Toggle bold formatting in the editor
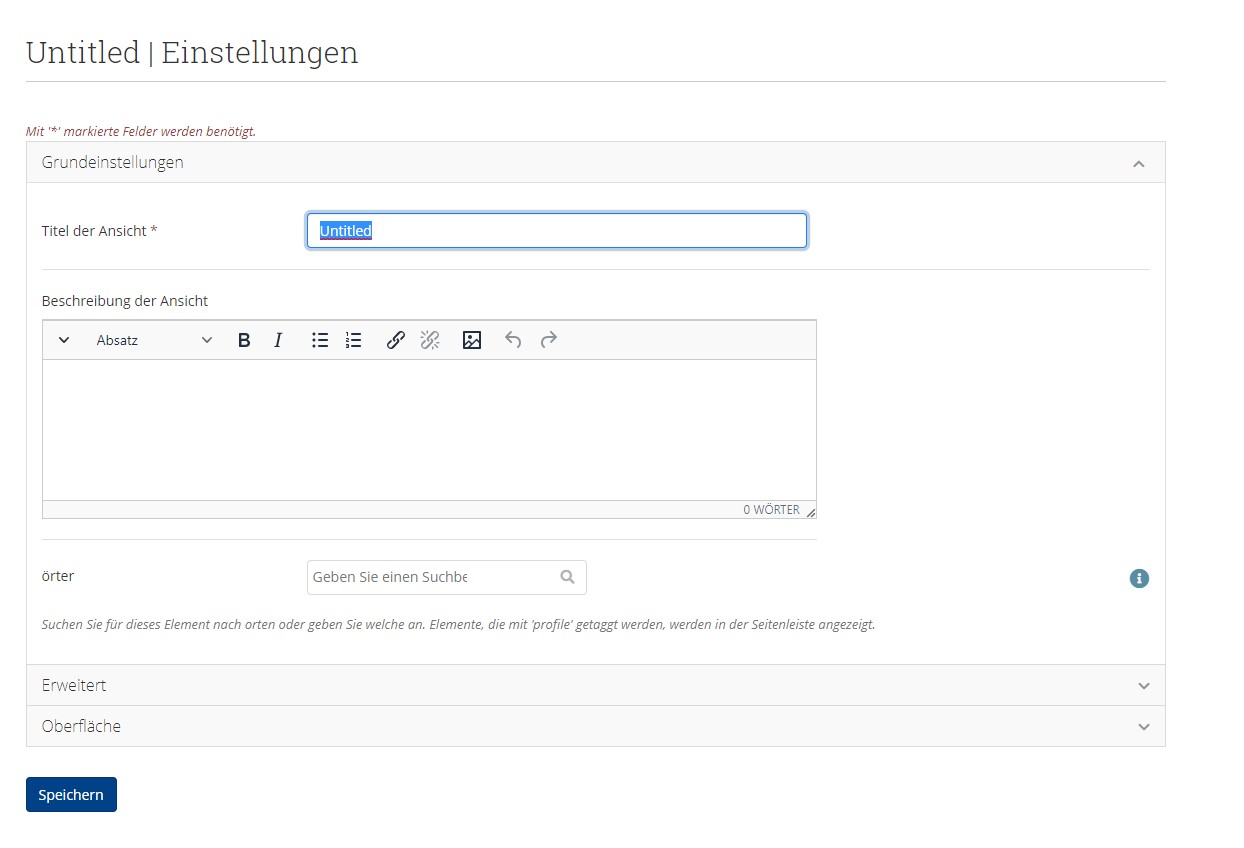This screenshot has height=848, width=1244. click(x=244, y=340)
